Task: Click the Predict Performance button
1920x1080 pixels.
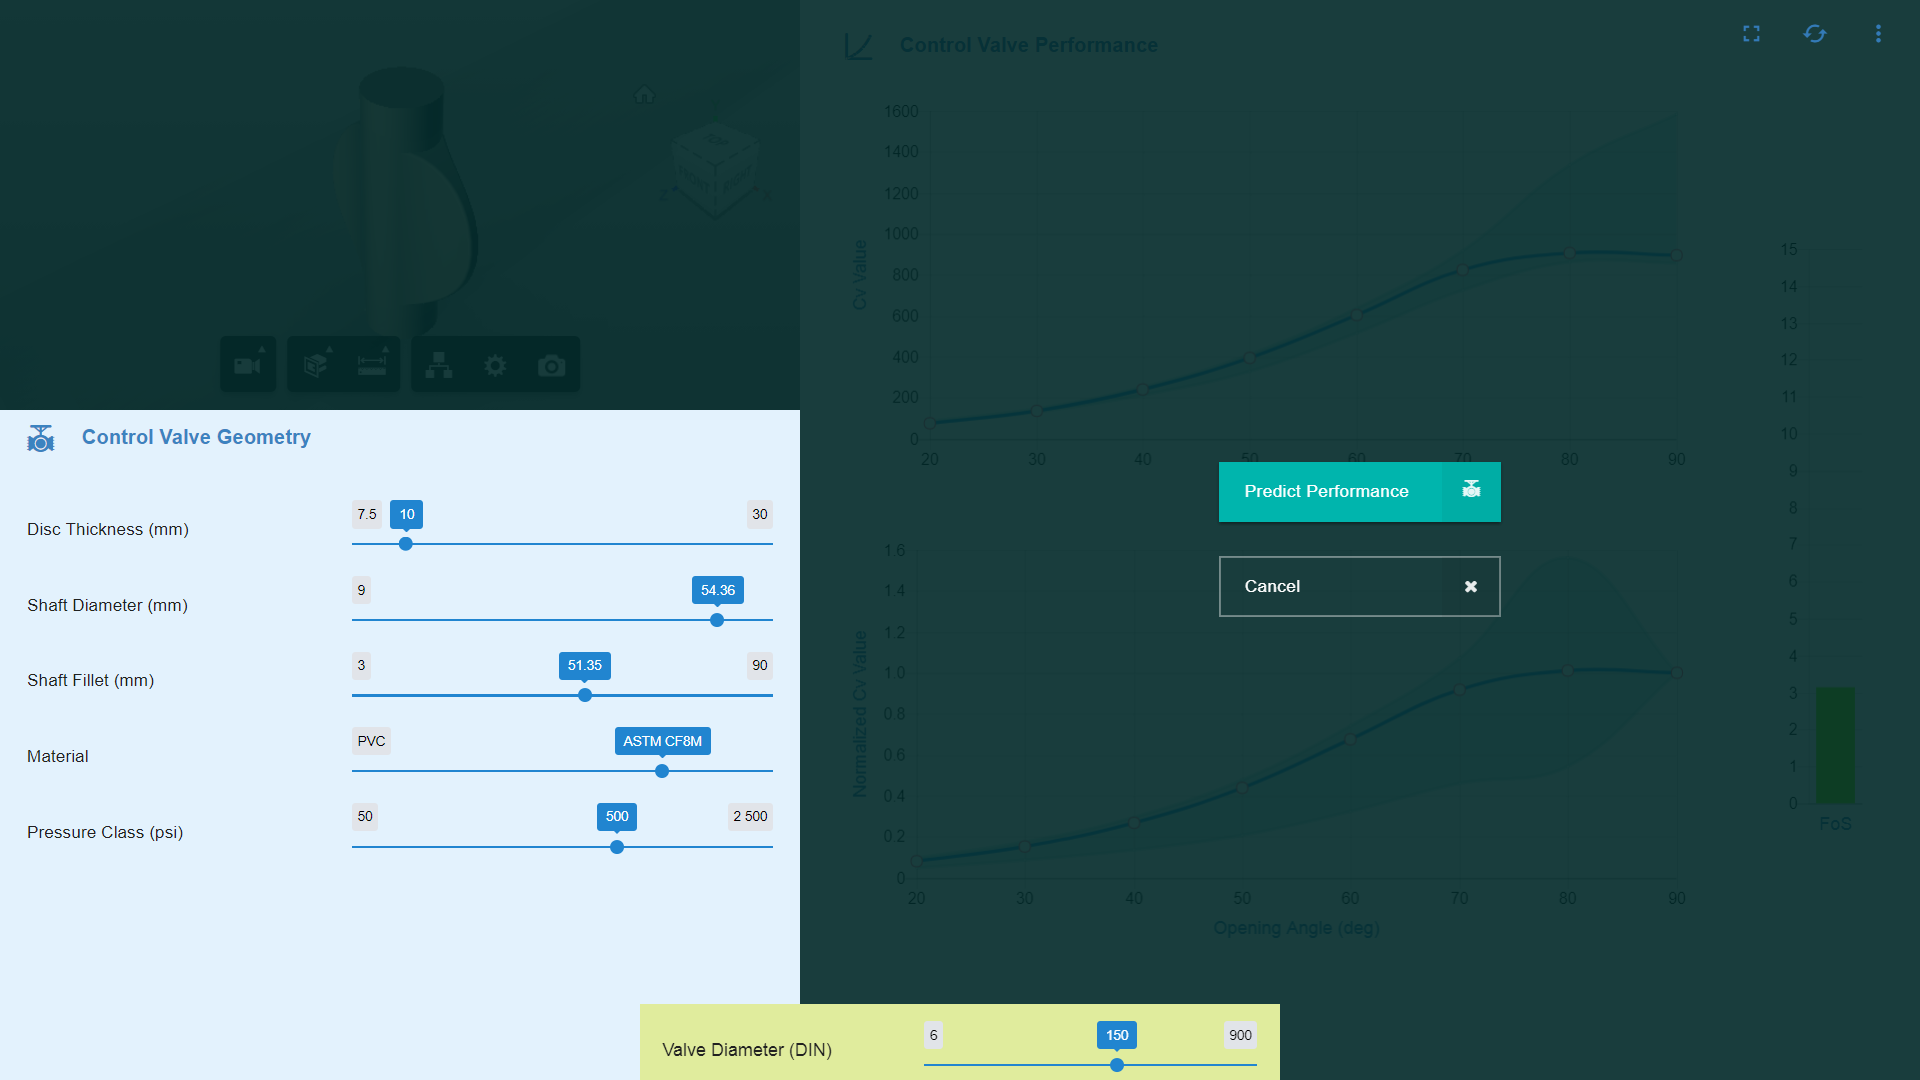Action: pyautogui.click(x=1360, y=492)
